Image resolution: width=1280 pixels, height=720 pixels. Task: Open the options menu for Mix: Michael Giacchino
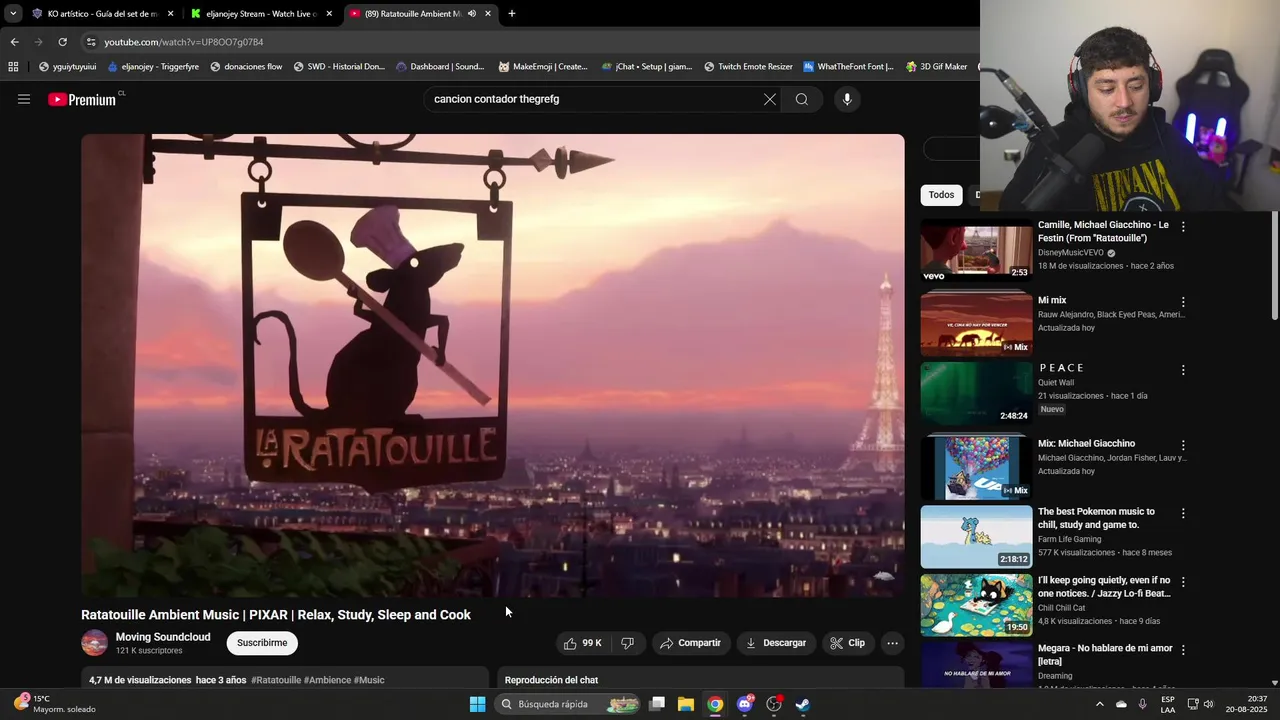1183,445
